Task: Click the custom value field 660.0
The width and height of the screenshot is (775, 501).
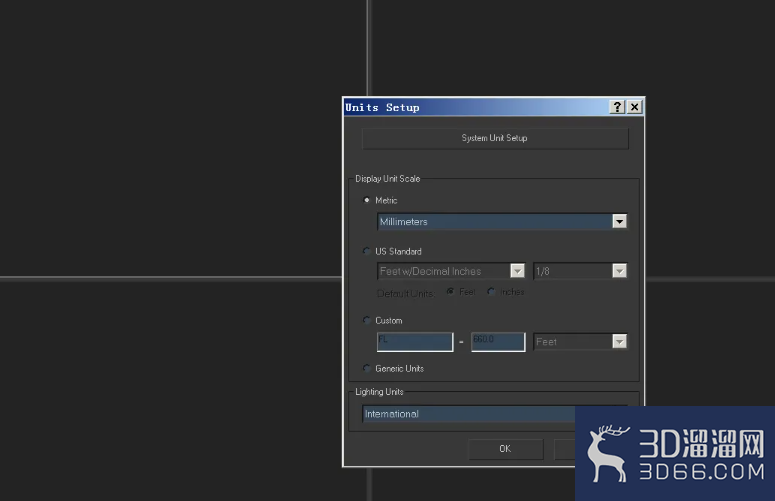Action: pos(498,342)
